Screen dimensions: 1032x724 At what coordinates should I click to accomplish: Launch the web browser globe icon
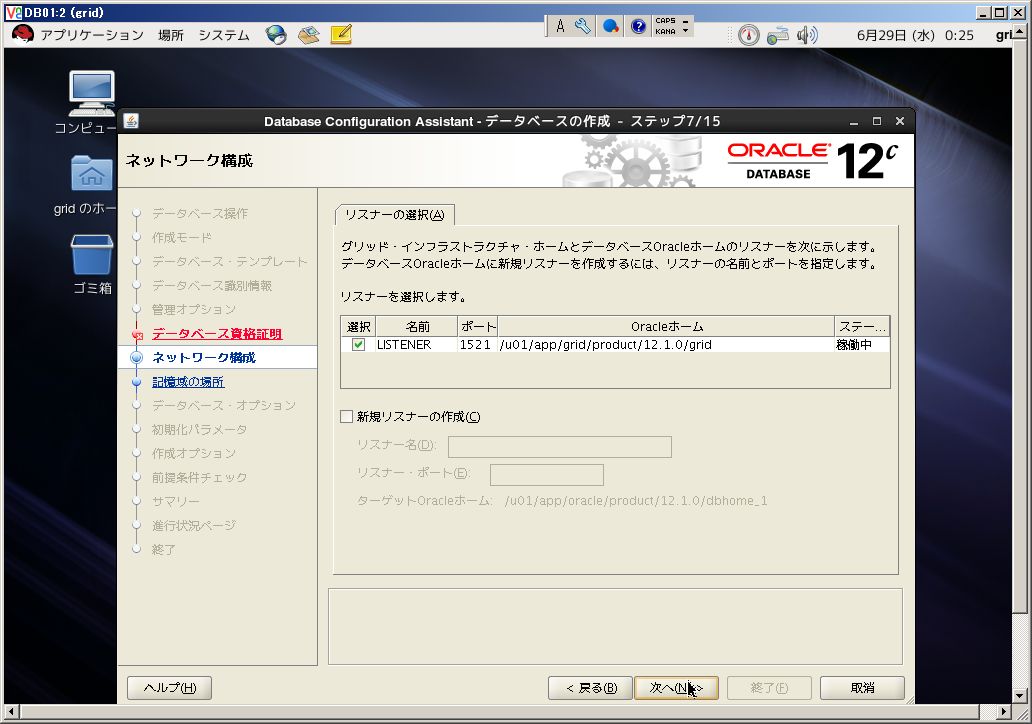coord(276,35)
